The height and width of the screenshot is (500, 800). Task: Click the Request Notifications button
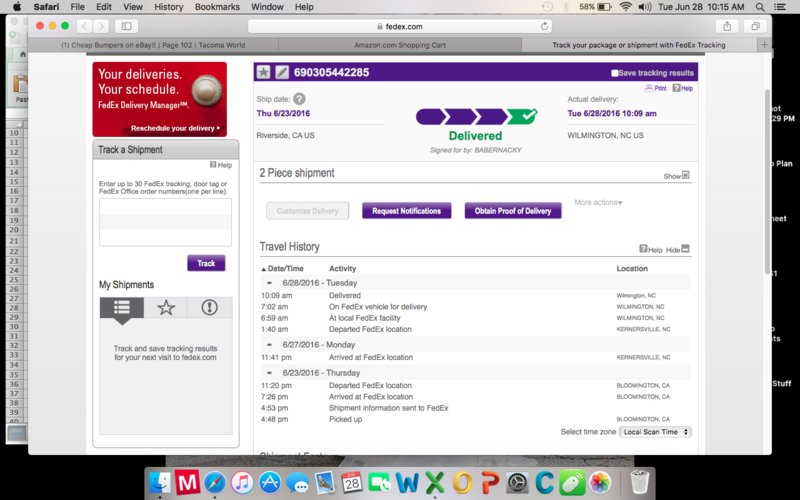[407, 211]
